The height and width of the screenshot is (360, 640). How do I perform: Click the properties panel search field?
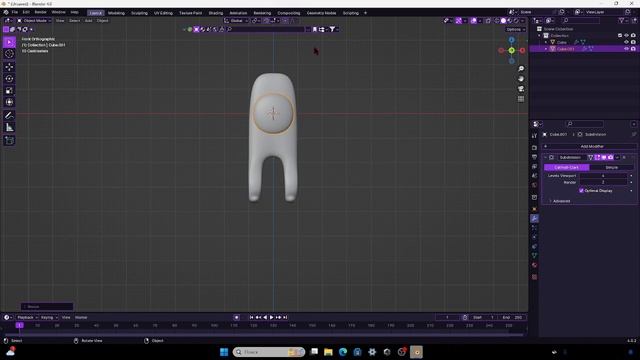pyautogui.click(x=585, y=124)
